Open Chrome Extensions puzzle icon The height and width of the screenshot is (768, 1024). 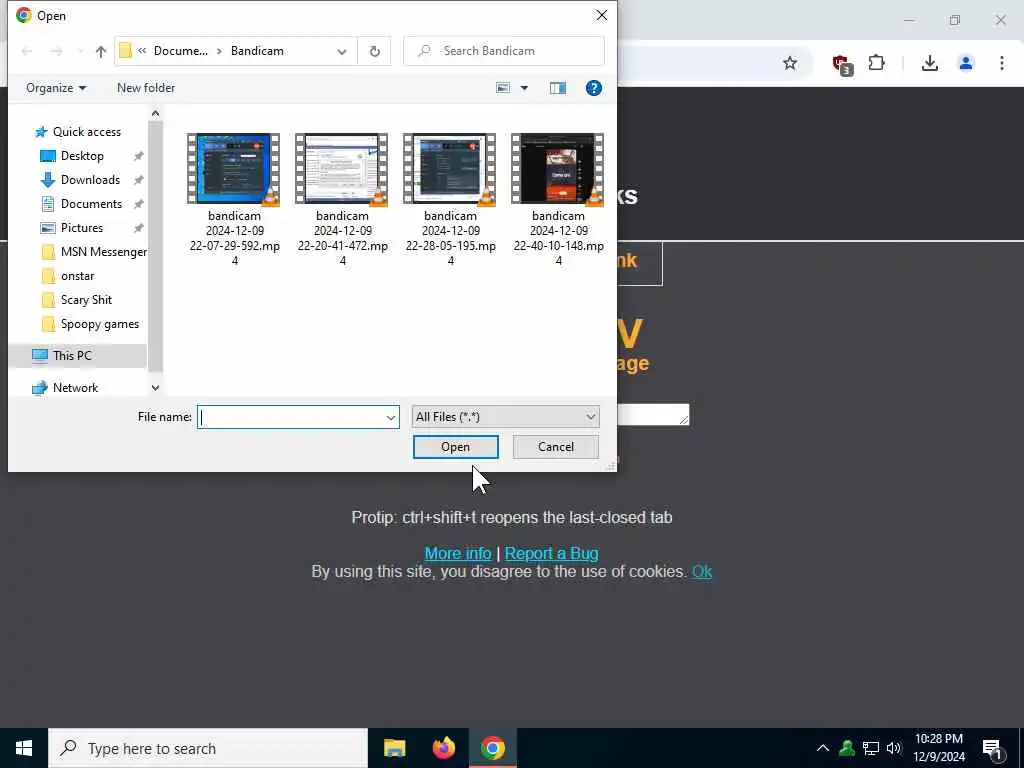[x=876, y=63]
